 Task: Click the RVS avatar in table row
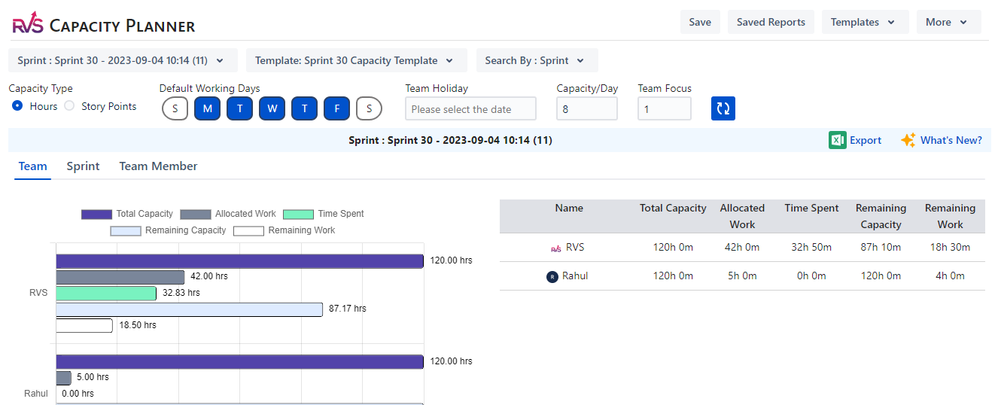(x=556, y=248)
